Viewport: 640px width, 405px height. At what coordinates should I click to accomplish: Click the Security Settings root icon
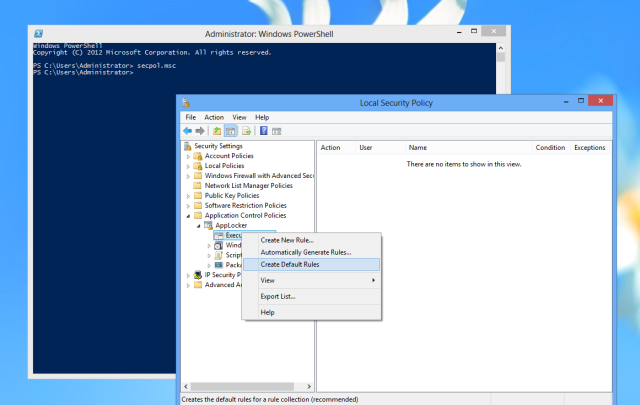188,146
